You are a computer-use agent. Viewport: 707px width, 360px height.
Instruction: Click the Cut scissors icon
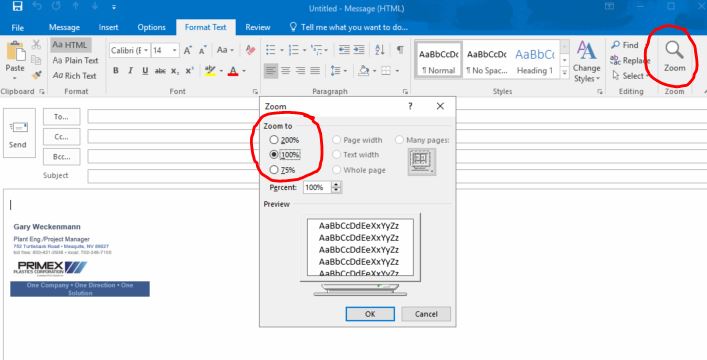tap(37, 45)
